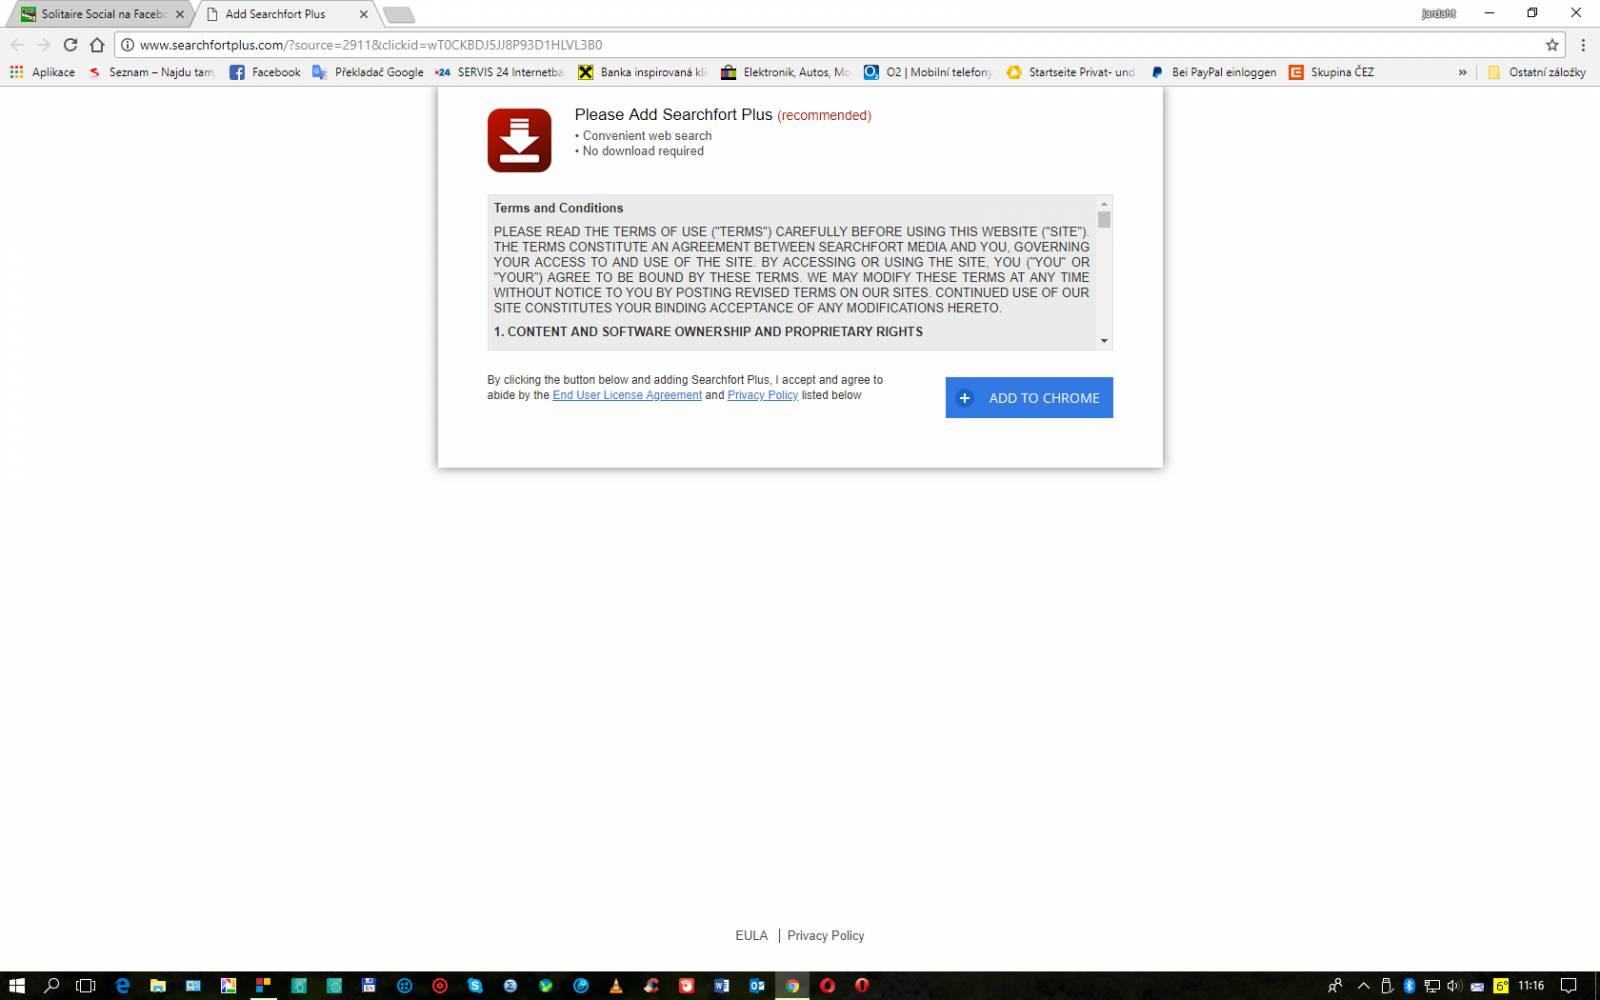Open the Překladač Google bookmark
The image size is (1600, 1000).
click(x=367, y=72)
